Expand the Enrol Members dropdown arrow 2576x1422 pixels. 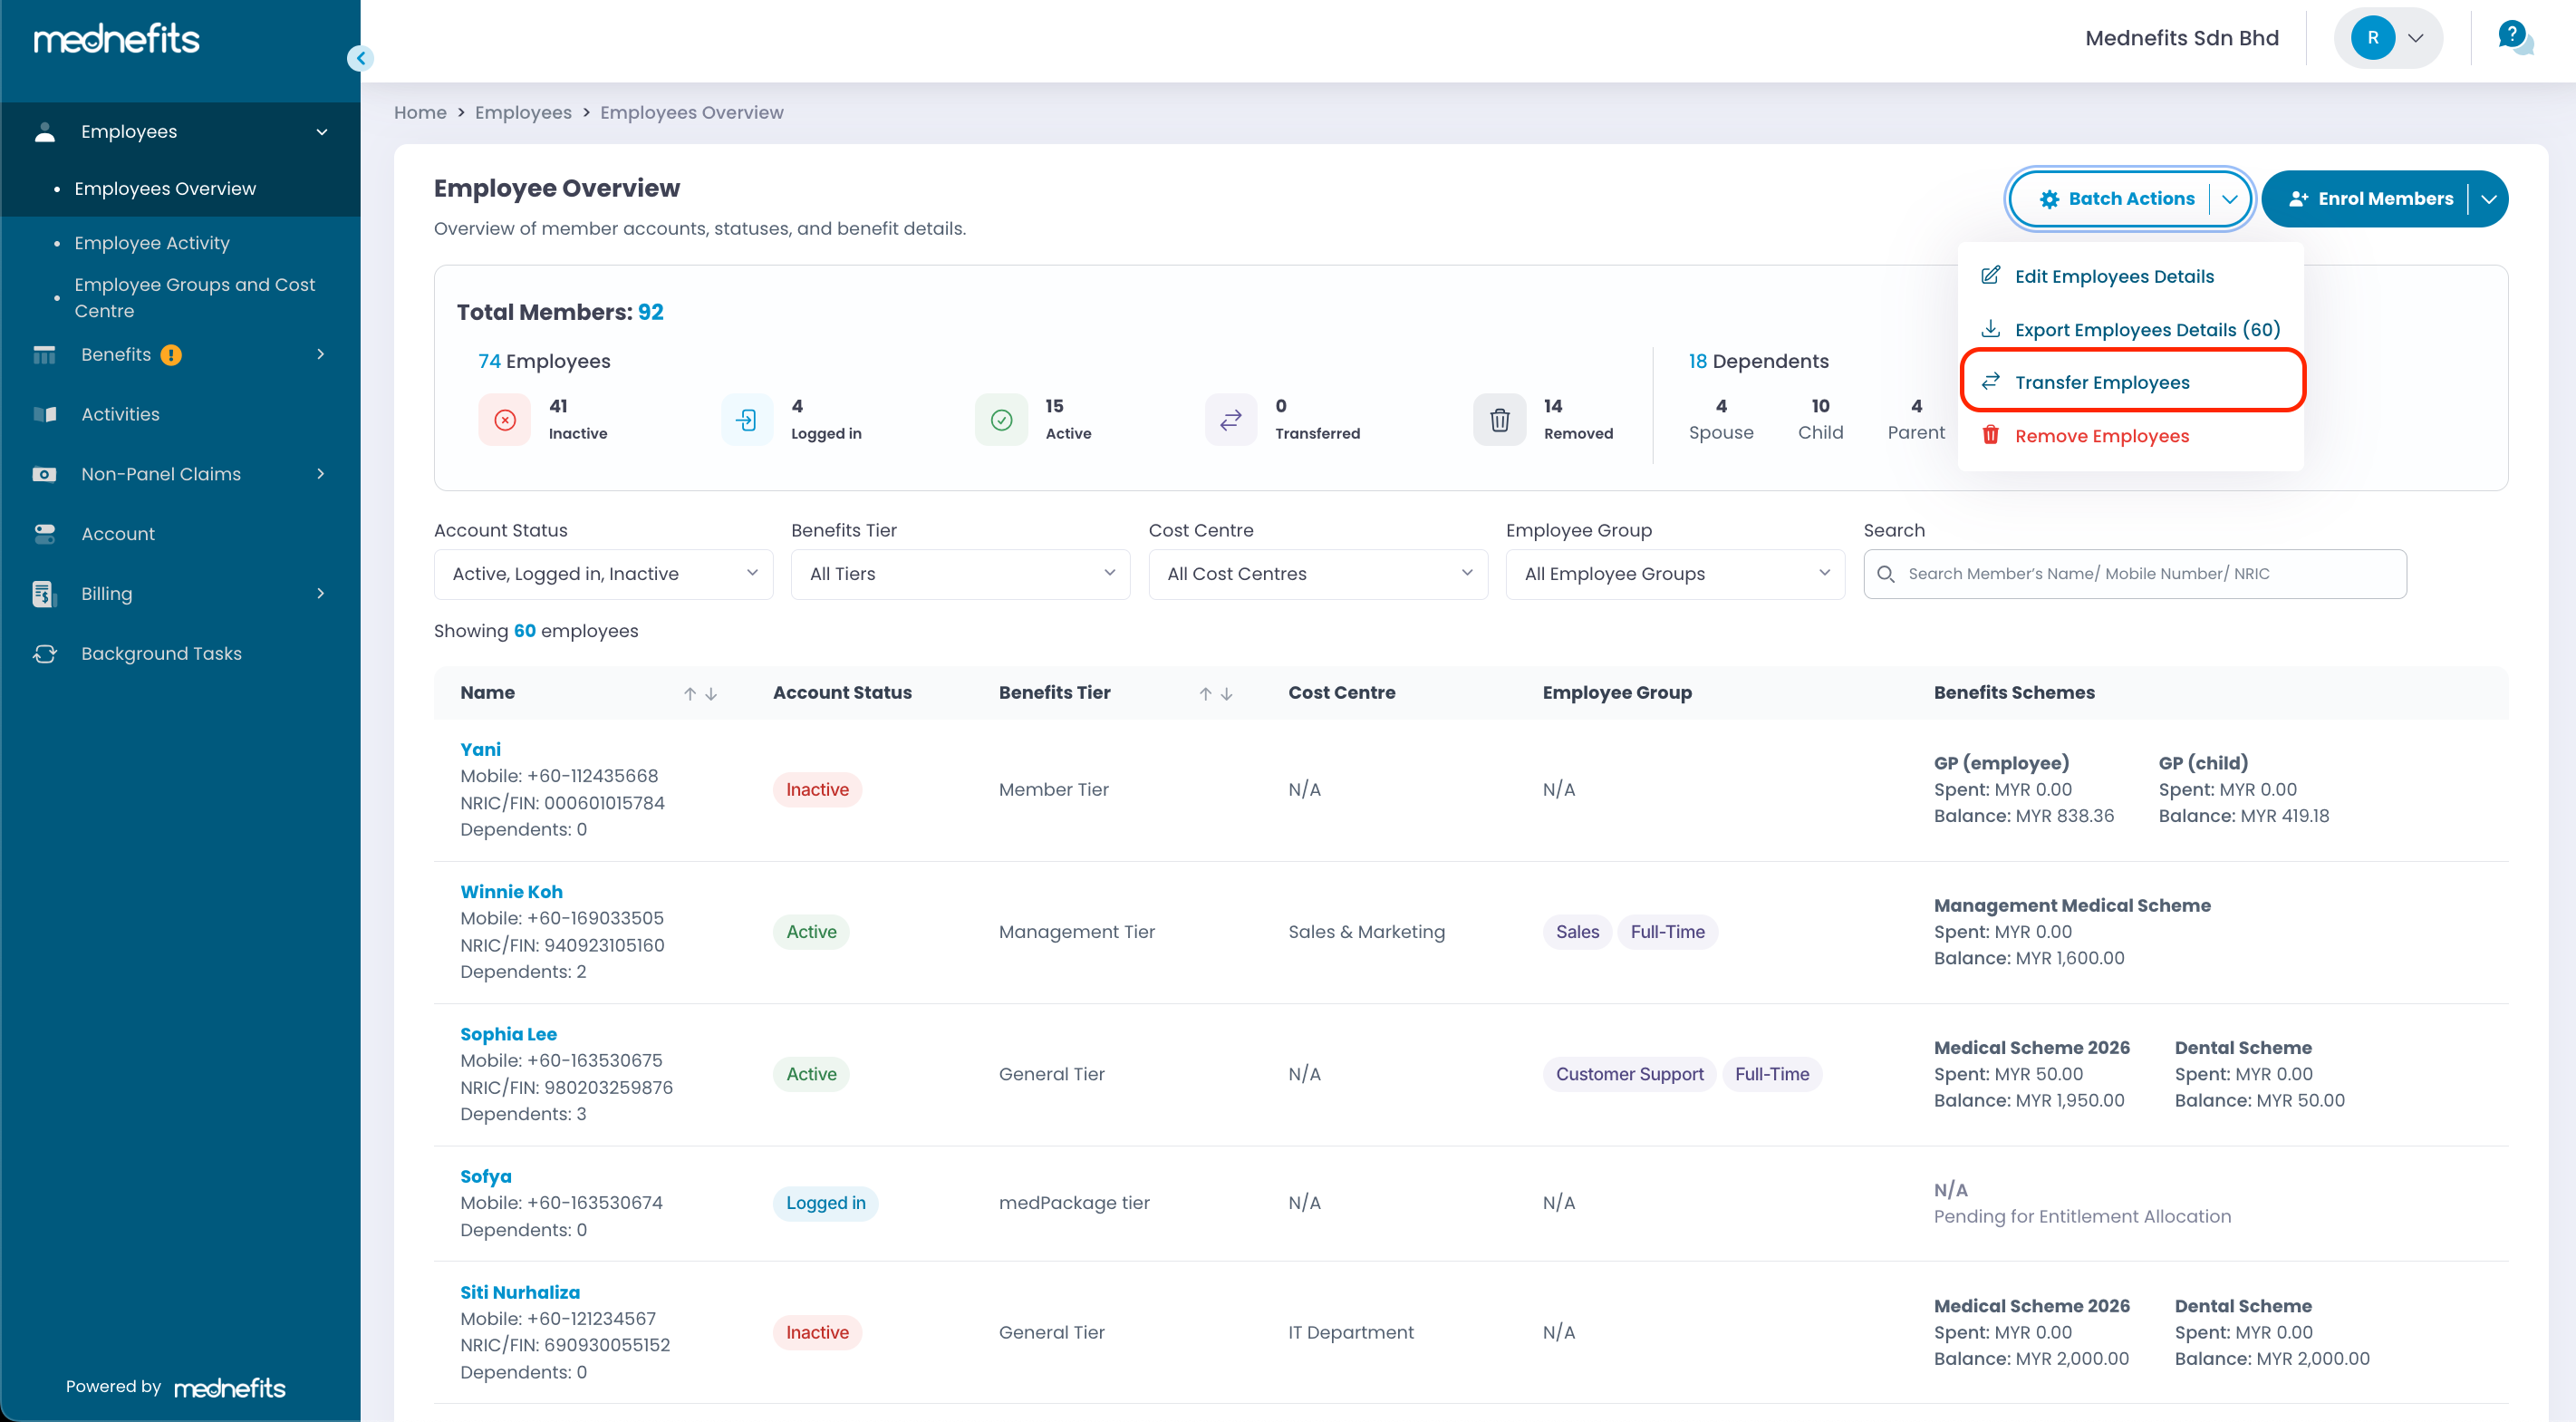(2488, 199)
